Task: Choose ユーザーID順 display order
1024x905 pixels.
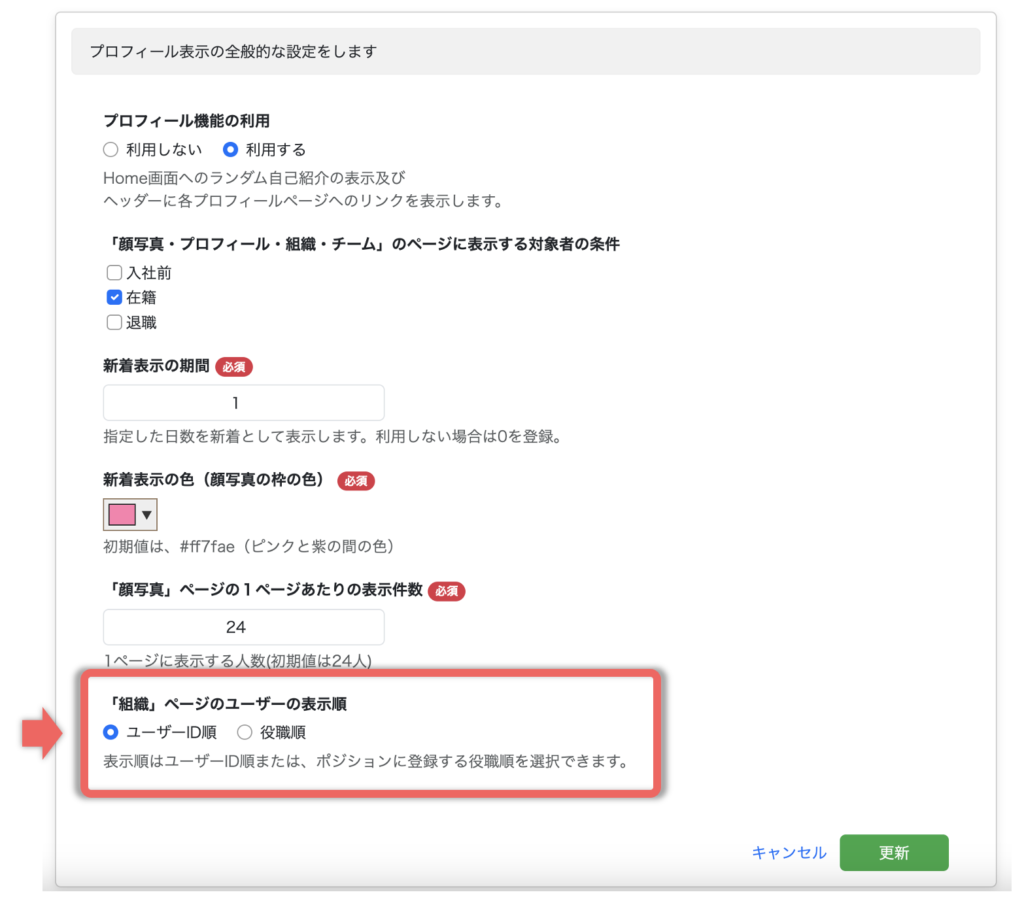Action: click(x=111, y=733)
